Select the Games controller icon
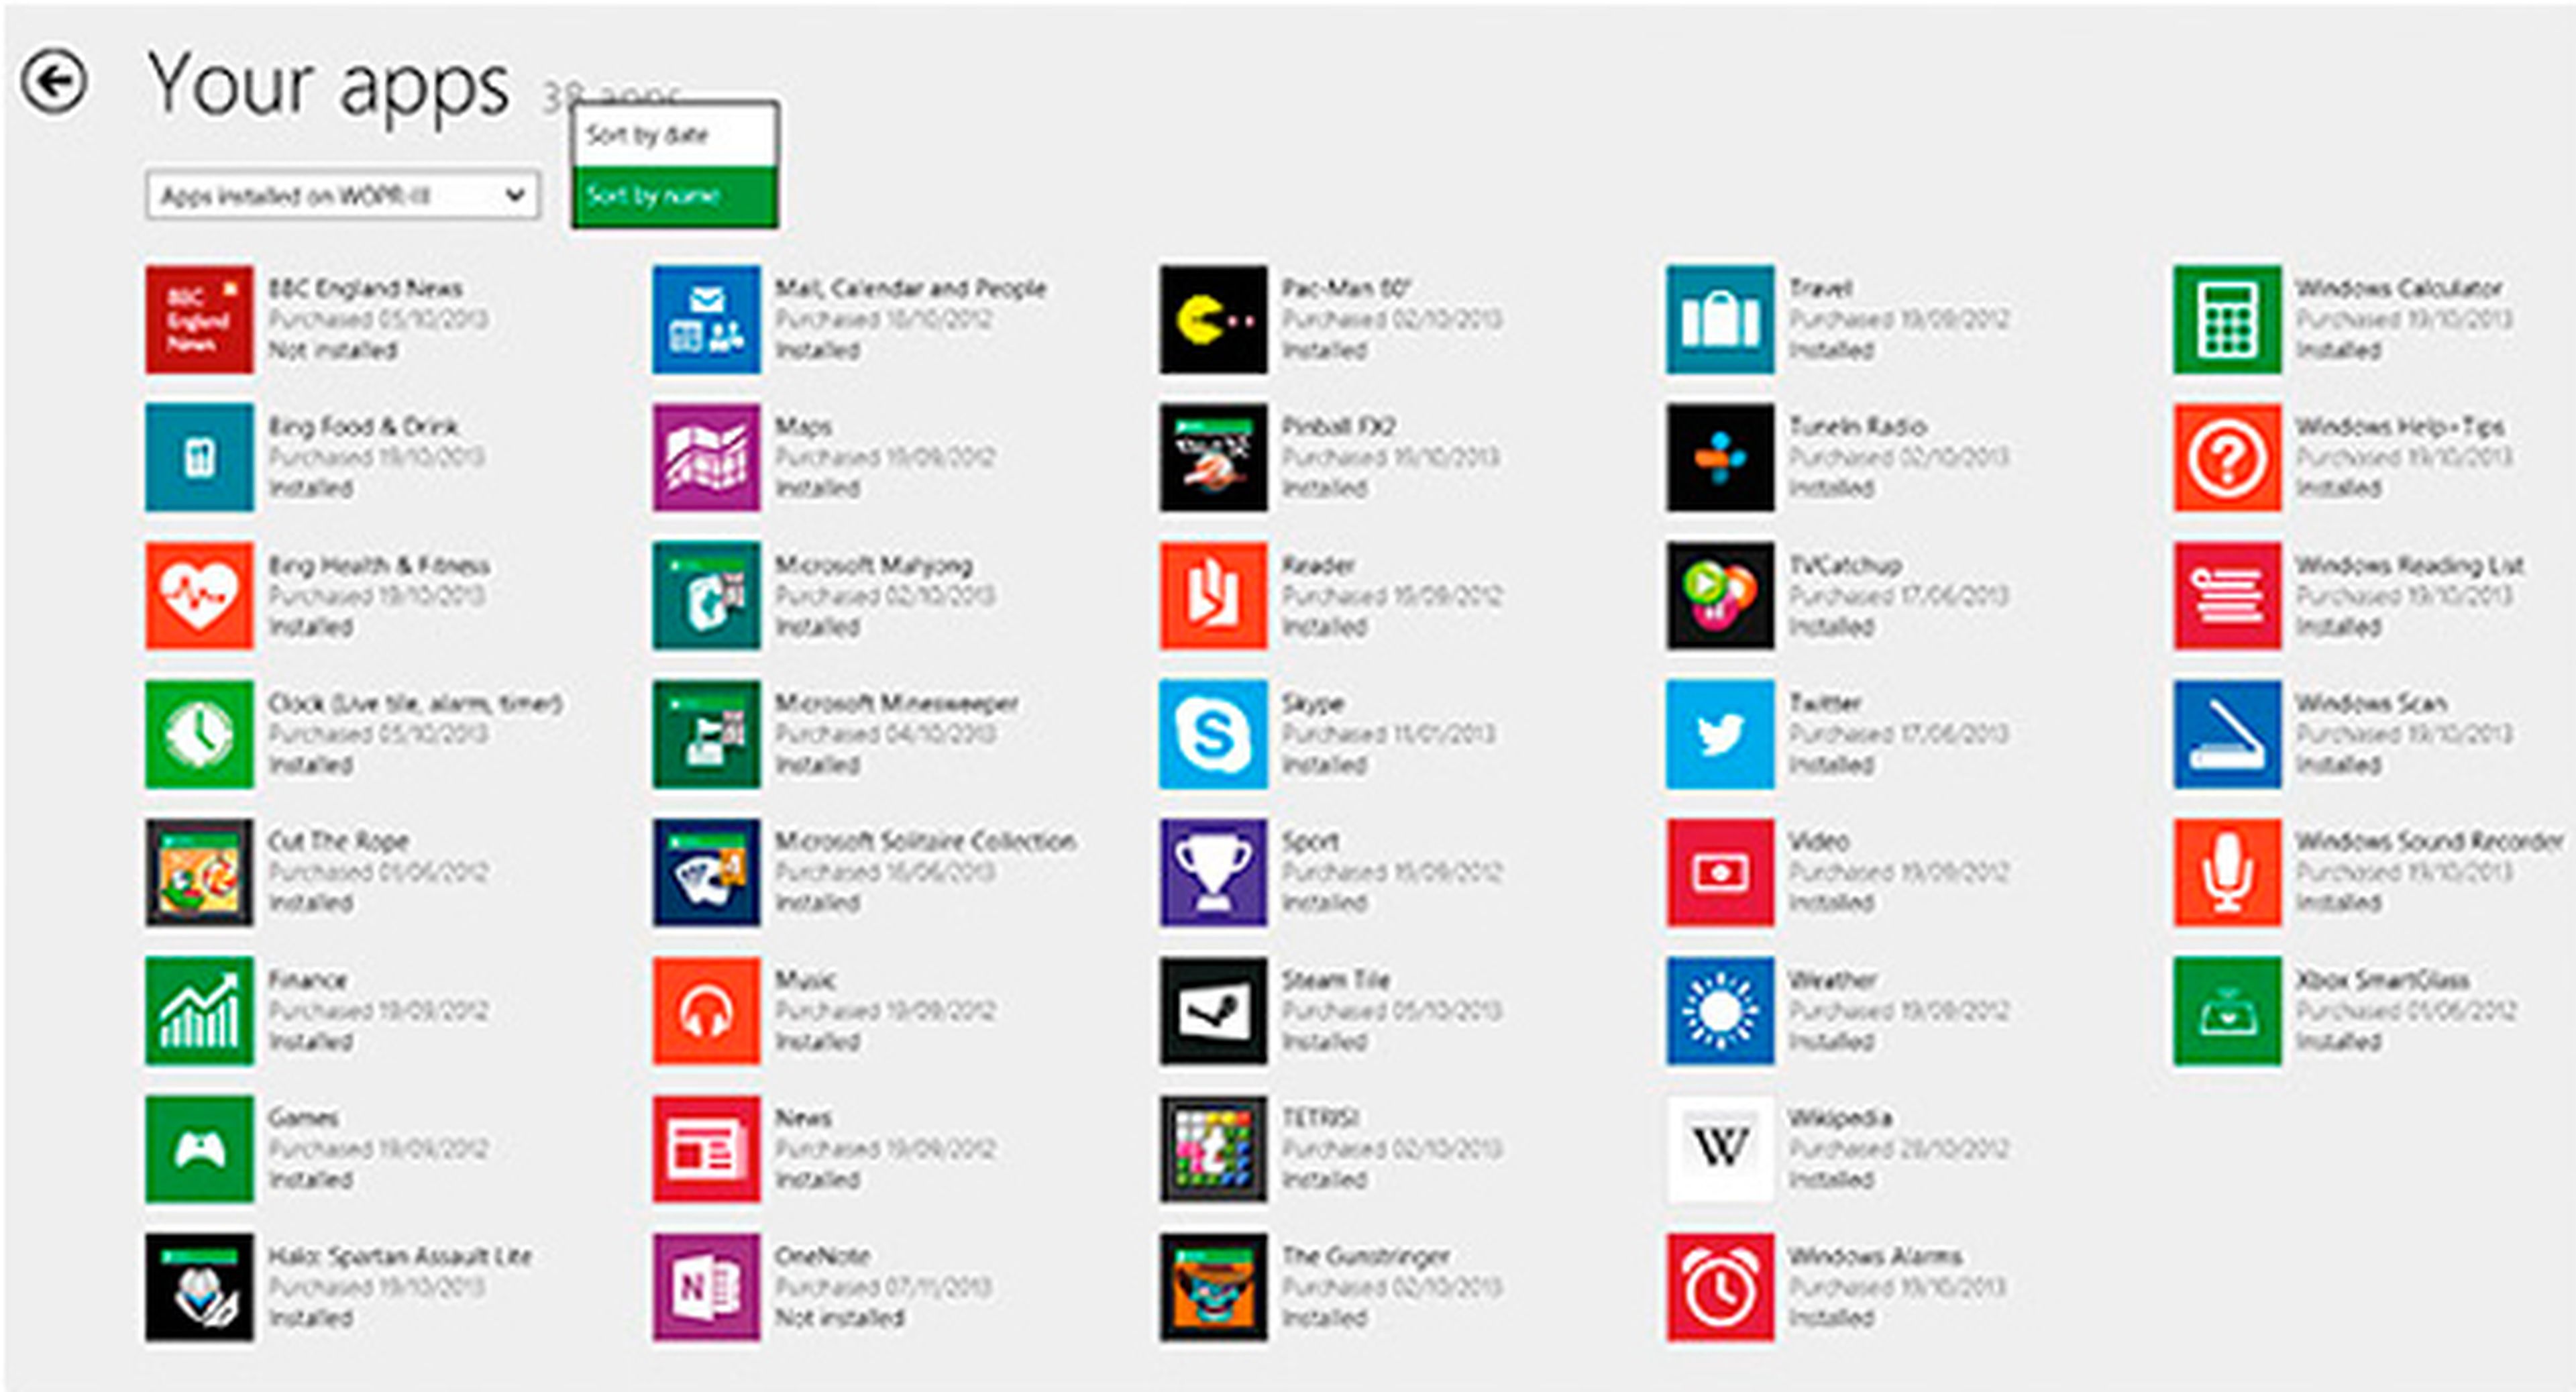Image resolution: width=2576 pixels, height=1392 pixels. (199, 1149)
